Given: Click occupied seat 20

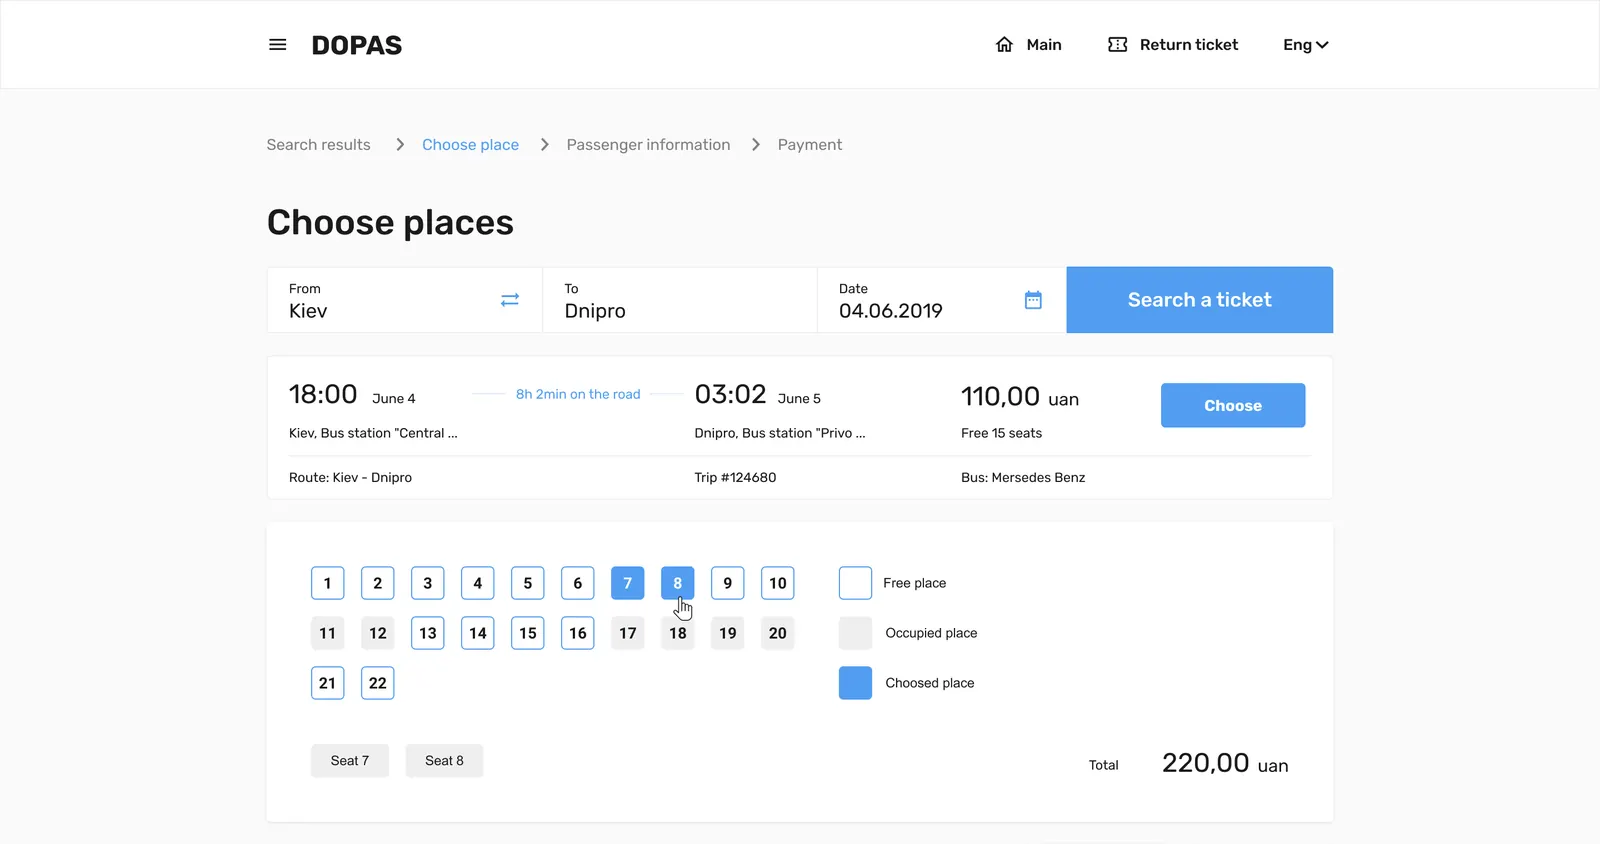Looking at the screenshot, I should [x=778, y=633].
